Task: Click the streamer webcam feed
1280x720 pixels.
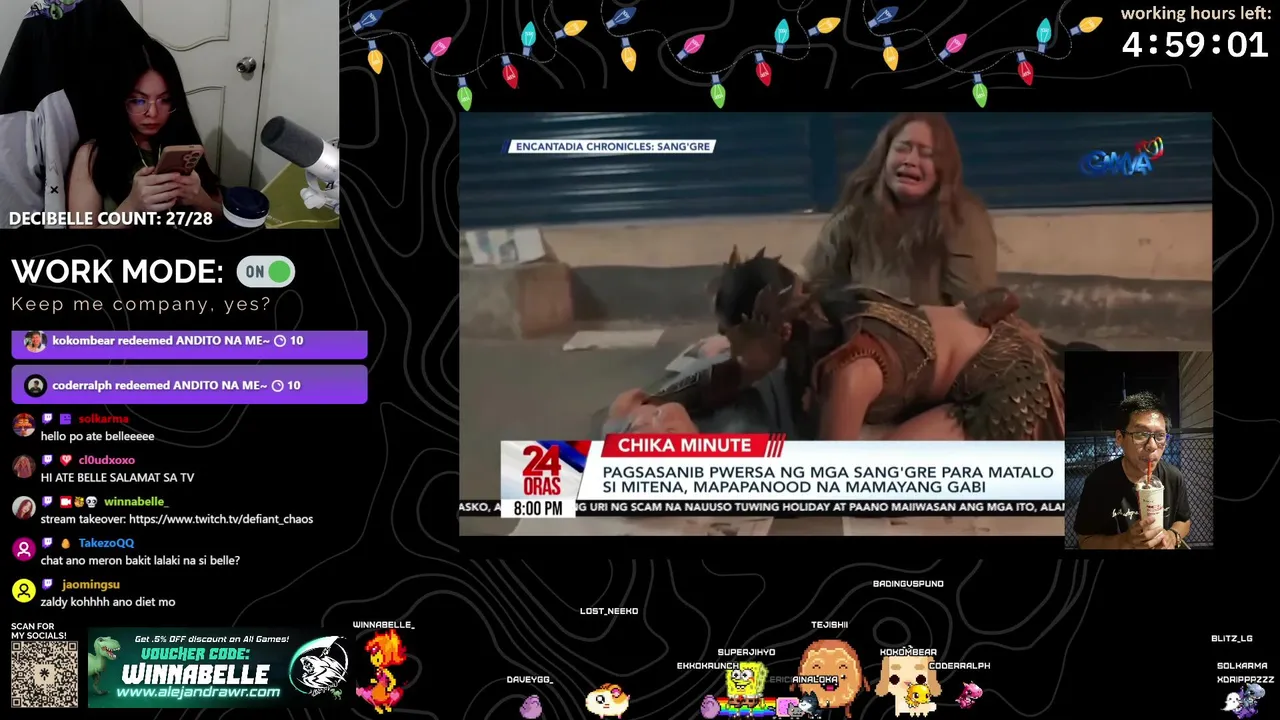Action: coord(170,114)
